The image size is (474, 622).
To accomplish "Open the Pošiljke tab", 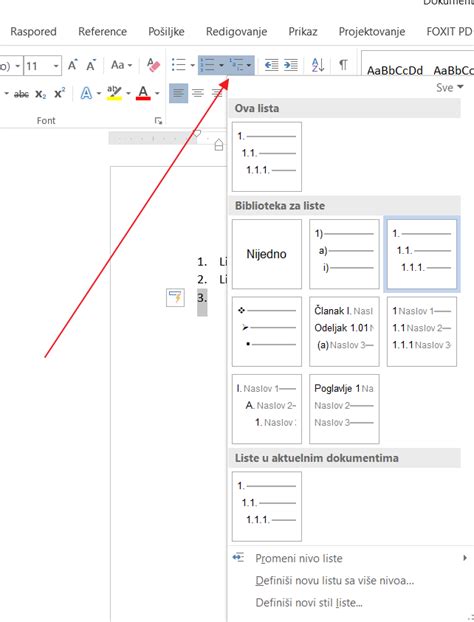I will (x=166, y=32).
